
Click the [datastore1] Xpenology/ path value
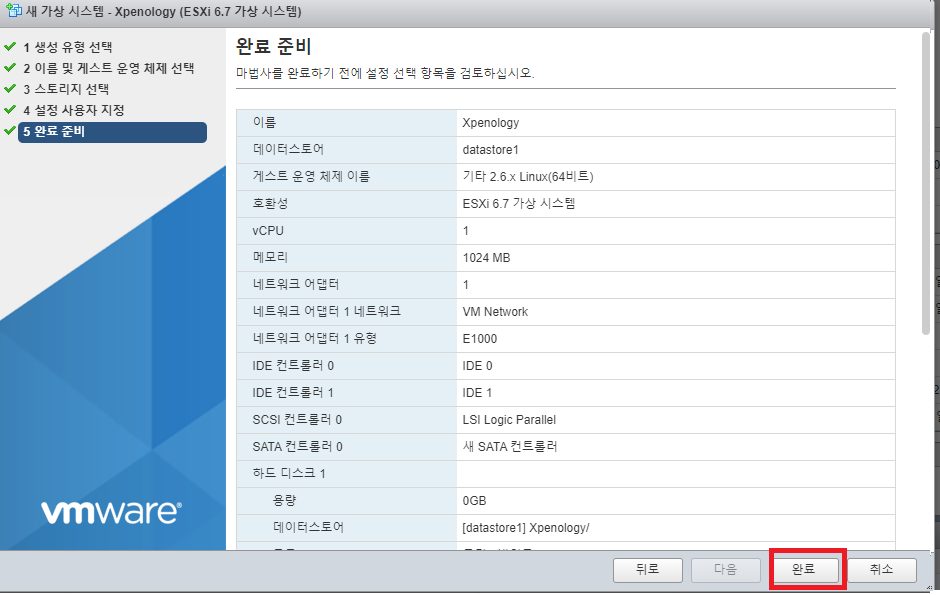[526, 528]
